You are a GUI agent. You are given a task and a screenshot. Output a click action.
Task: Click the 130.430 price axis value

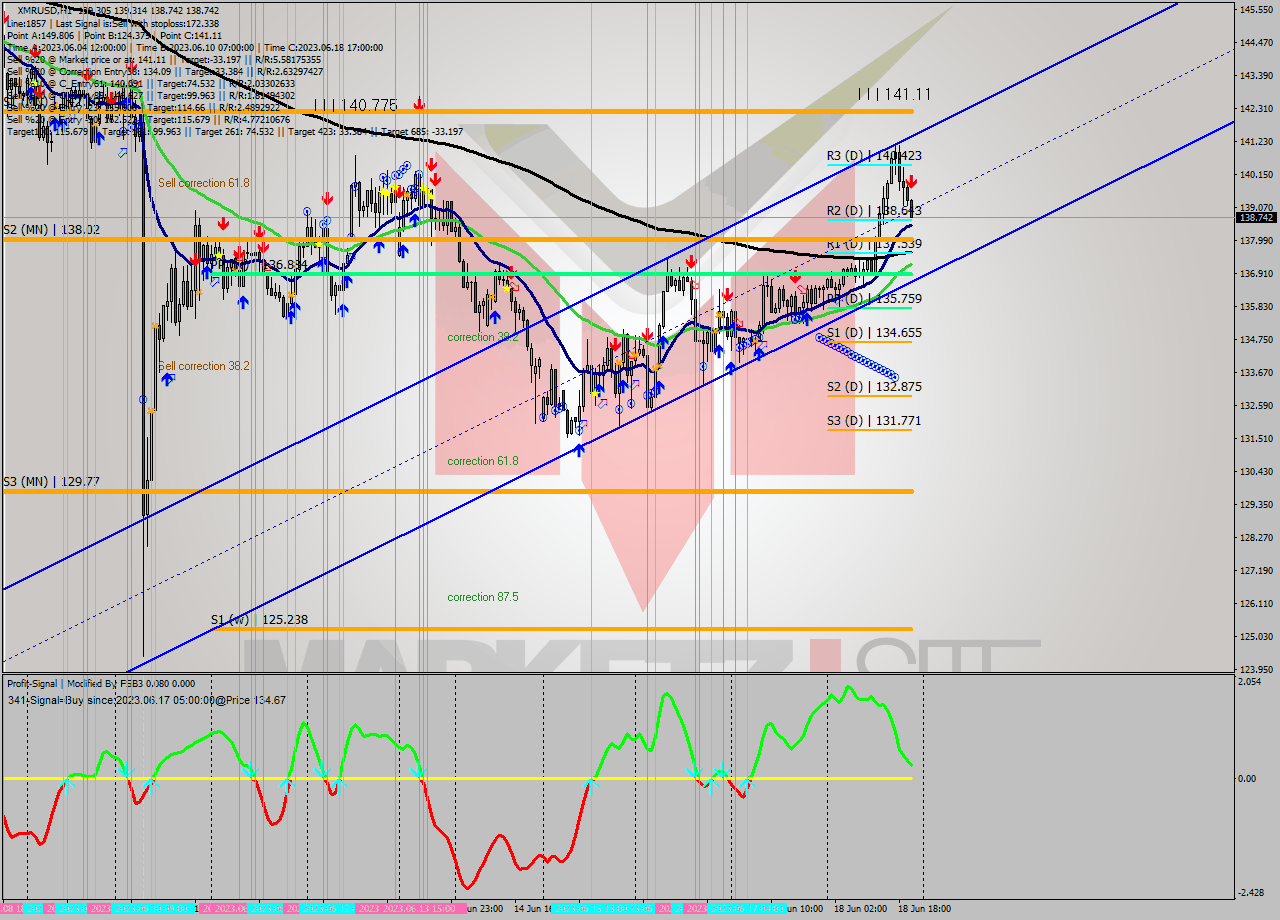click(1256, 471)
